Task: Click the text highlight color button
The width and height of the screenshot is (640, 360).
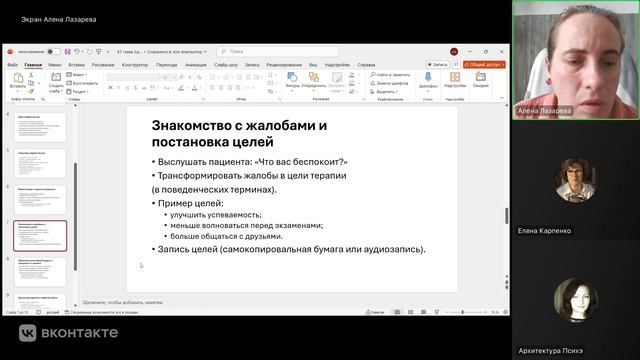Action: point(181,88)
